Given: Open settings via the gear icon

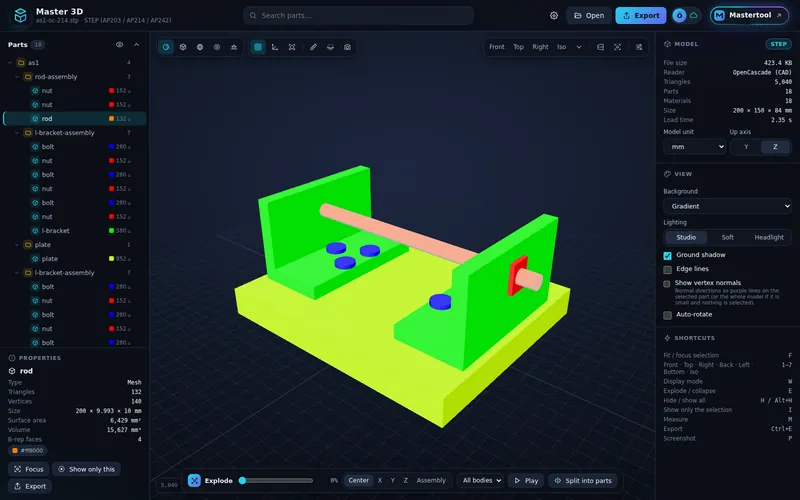Looking at the screenshot, I should click(x=554, y=16).
